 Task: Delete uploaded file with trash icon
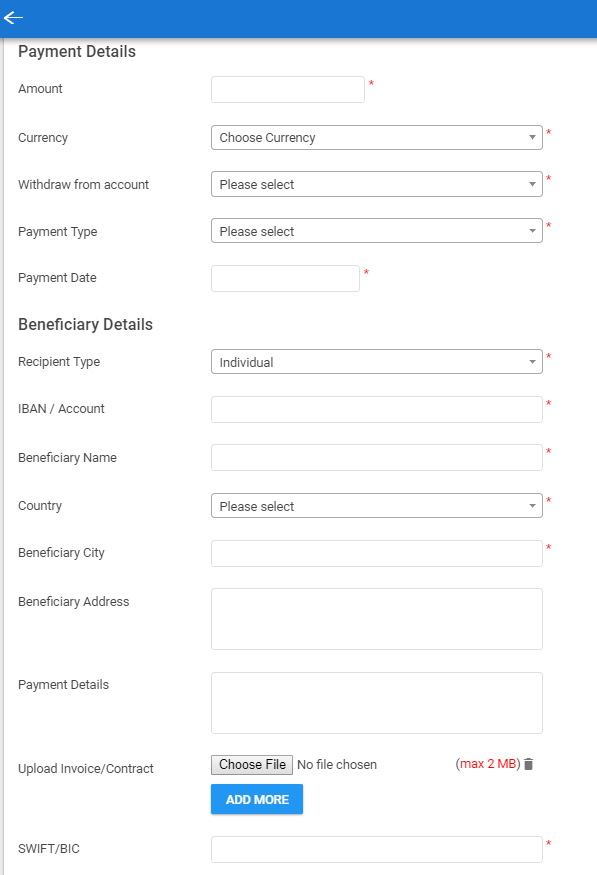(528, 765)
